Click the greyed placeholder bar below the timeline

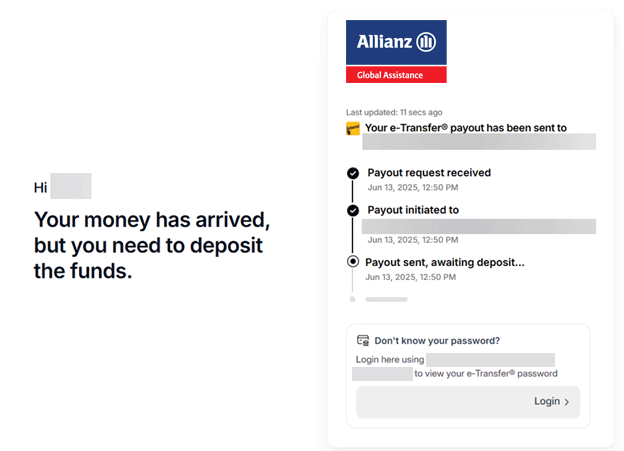(386, 299)
